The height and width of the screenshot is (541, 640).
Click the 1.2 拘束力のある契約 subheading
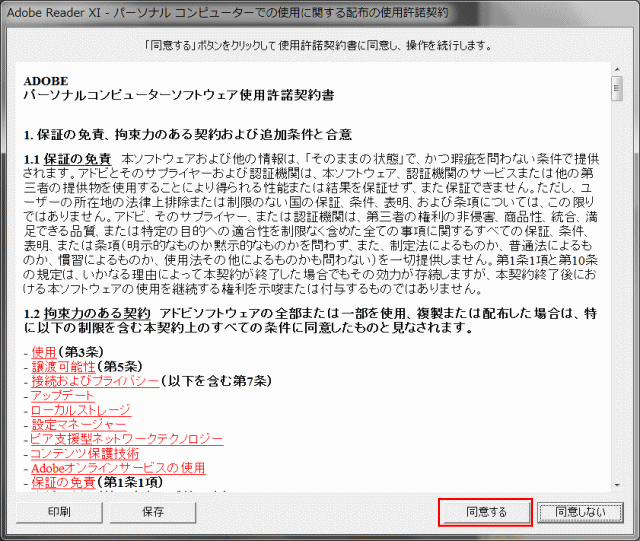[x=87, y=314]
